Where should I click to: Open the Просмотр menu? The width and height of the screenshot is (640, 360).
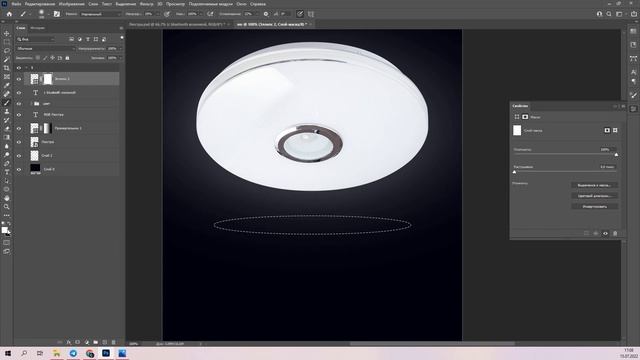[x=175, y=4]
